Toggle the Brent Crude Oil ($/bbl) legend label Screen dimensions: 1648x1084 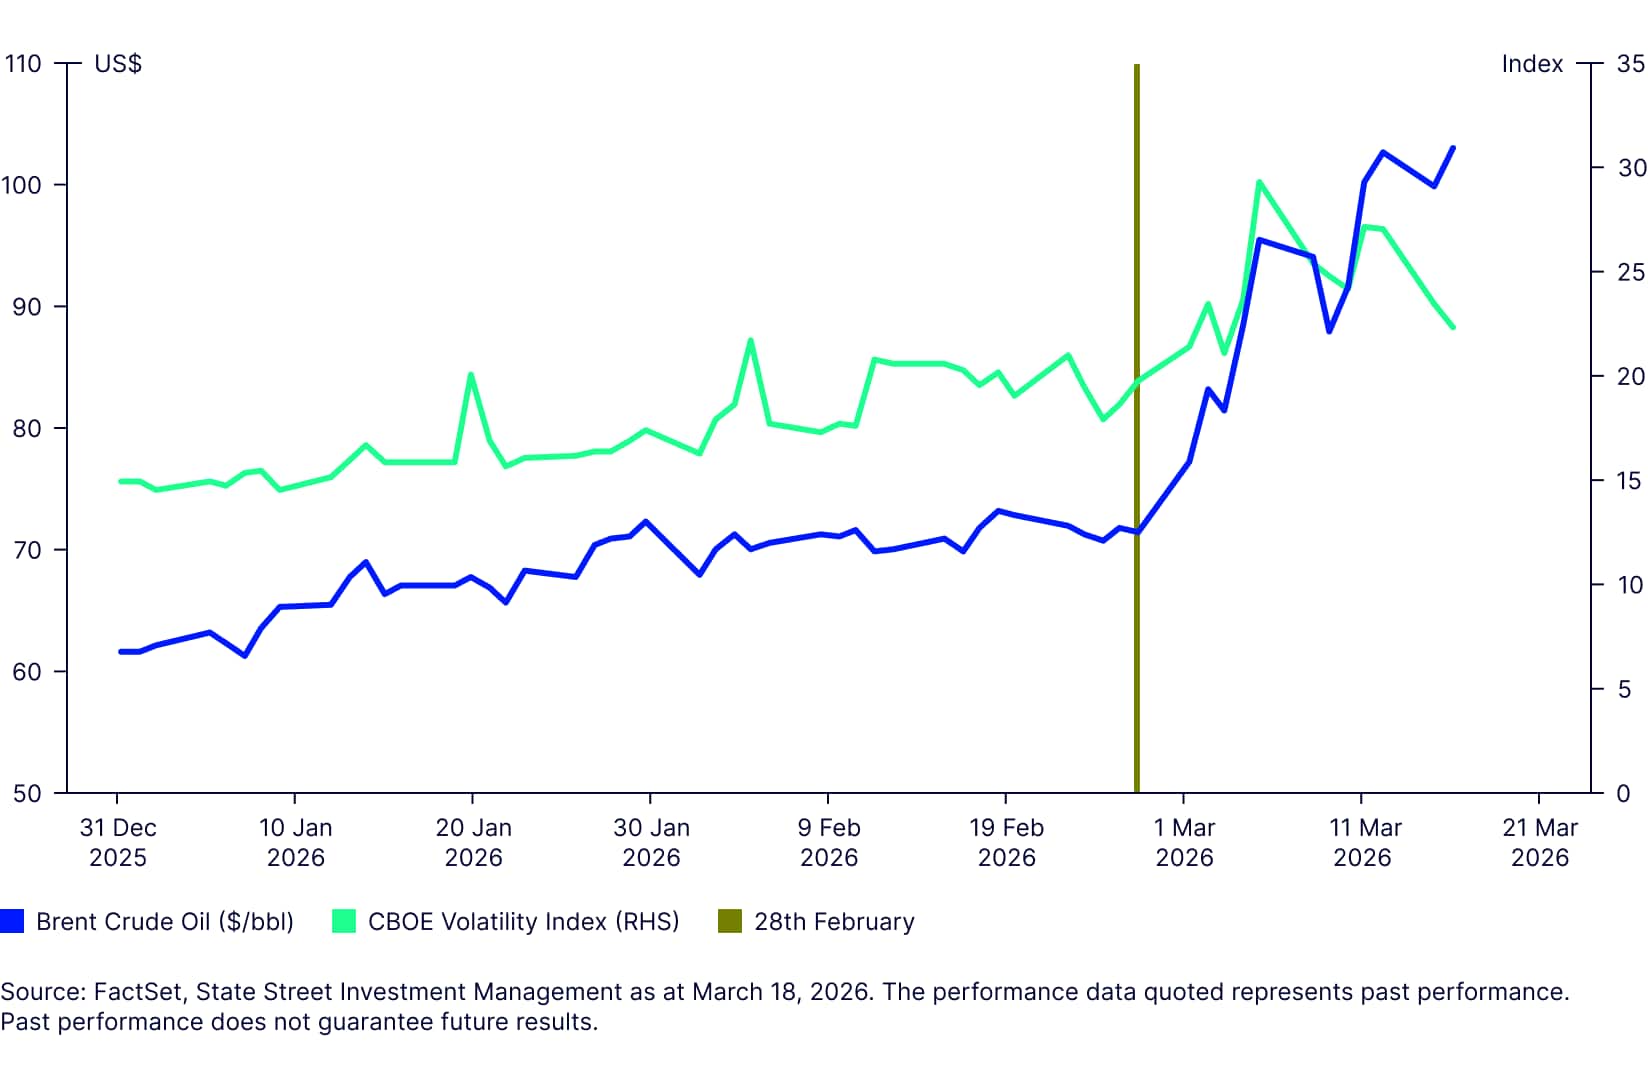(165, 921)
